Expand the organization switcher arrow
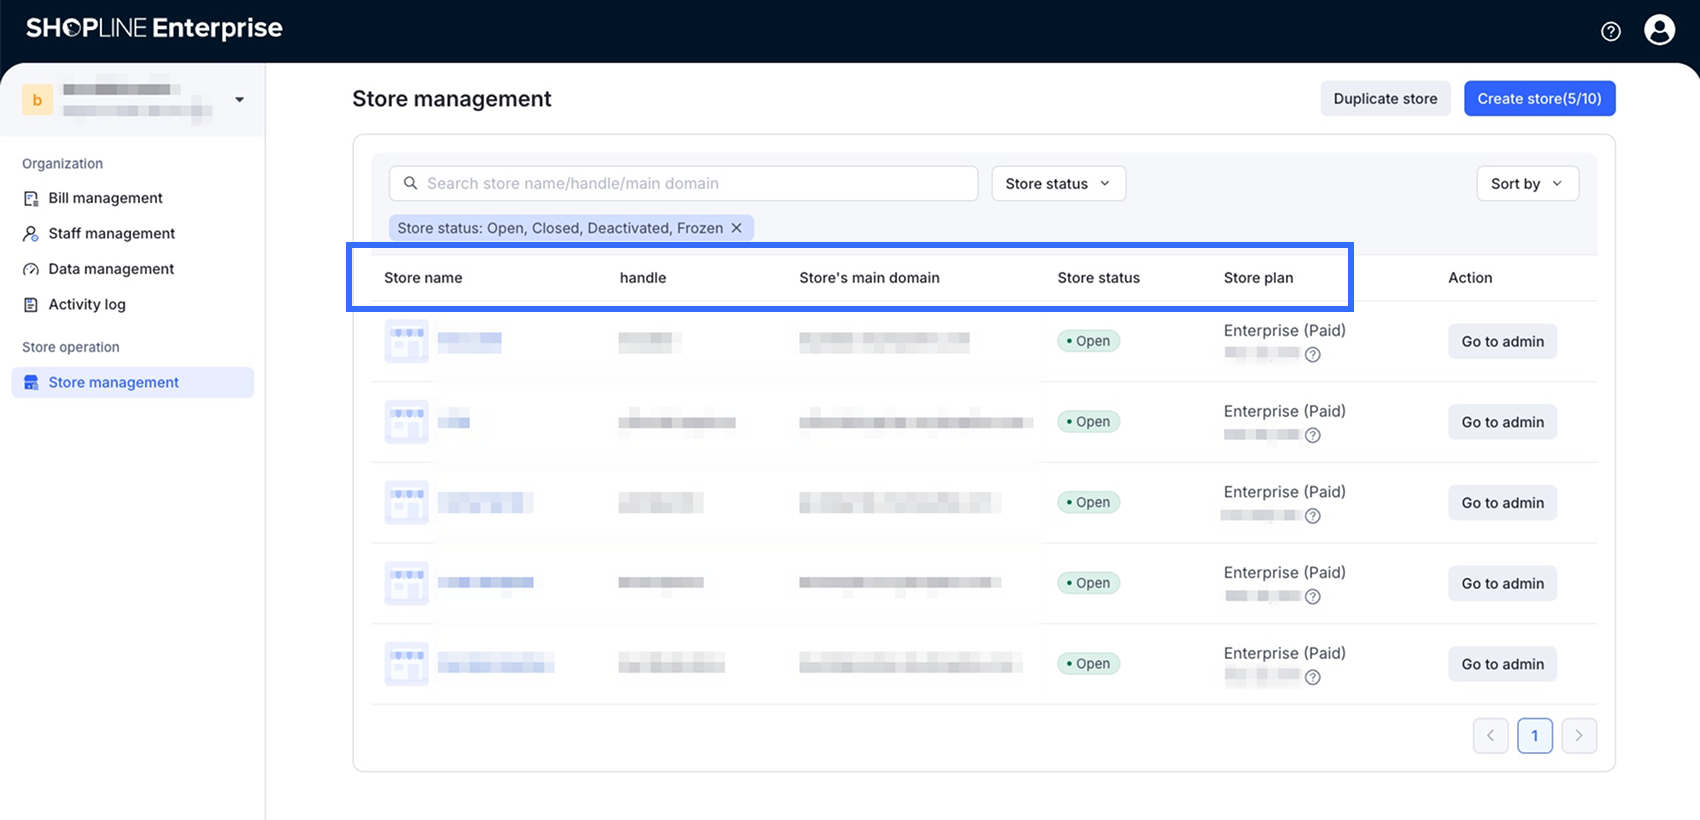The height and width of the screenshot is (820, 1700). [239, 100]
